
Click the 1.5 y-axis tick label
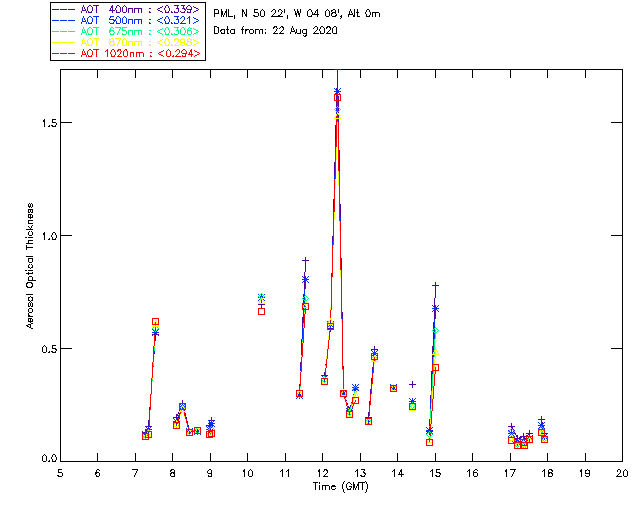point(49,122)
